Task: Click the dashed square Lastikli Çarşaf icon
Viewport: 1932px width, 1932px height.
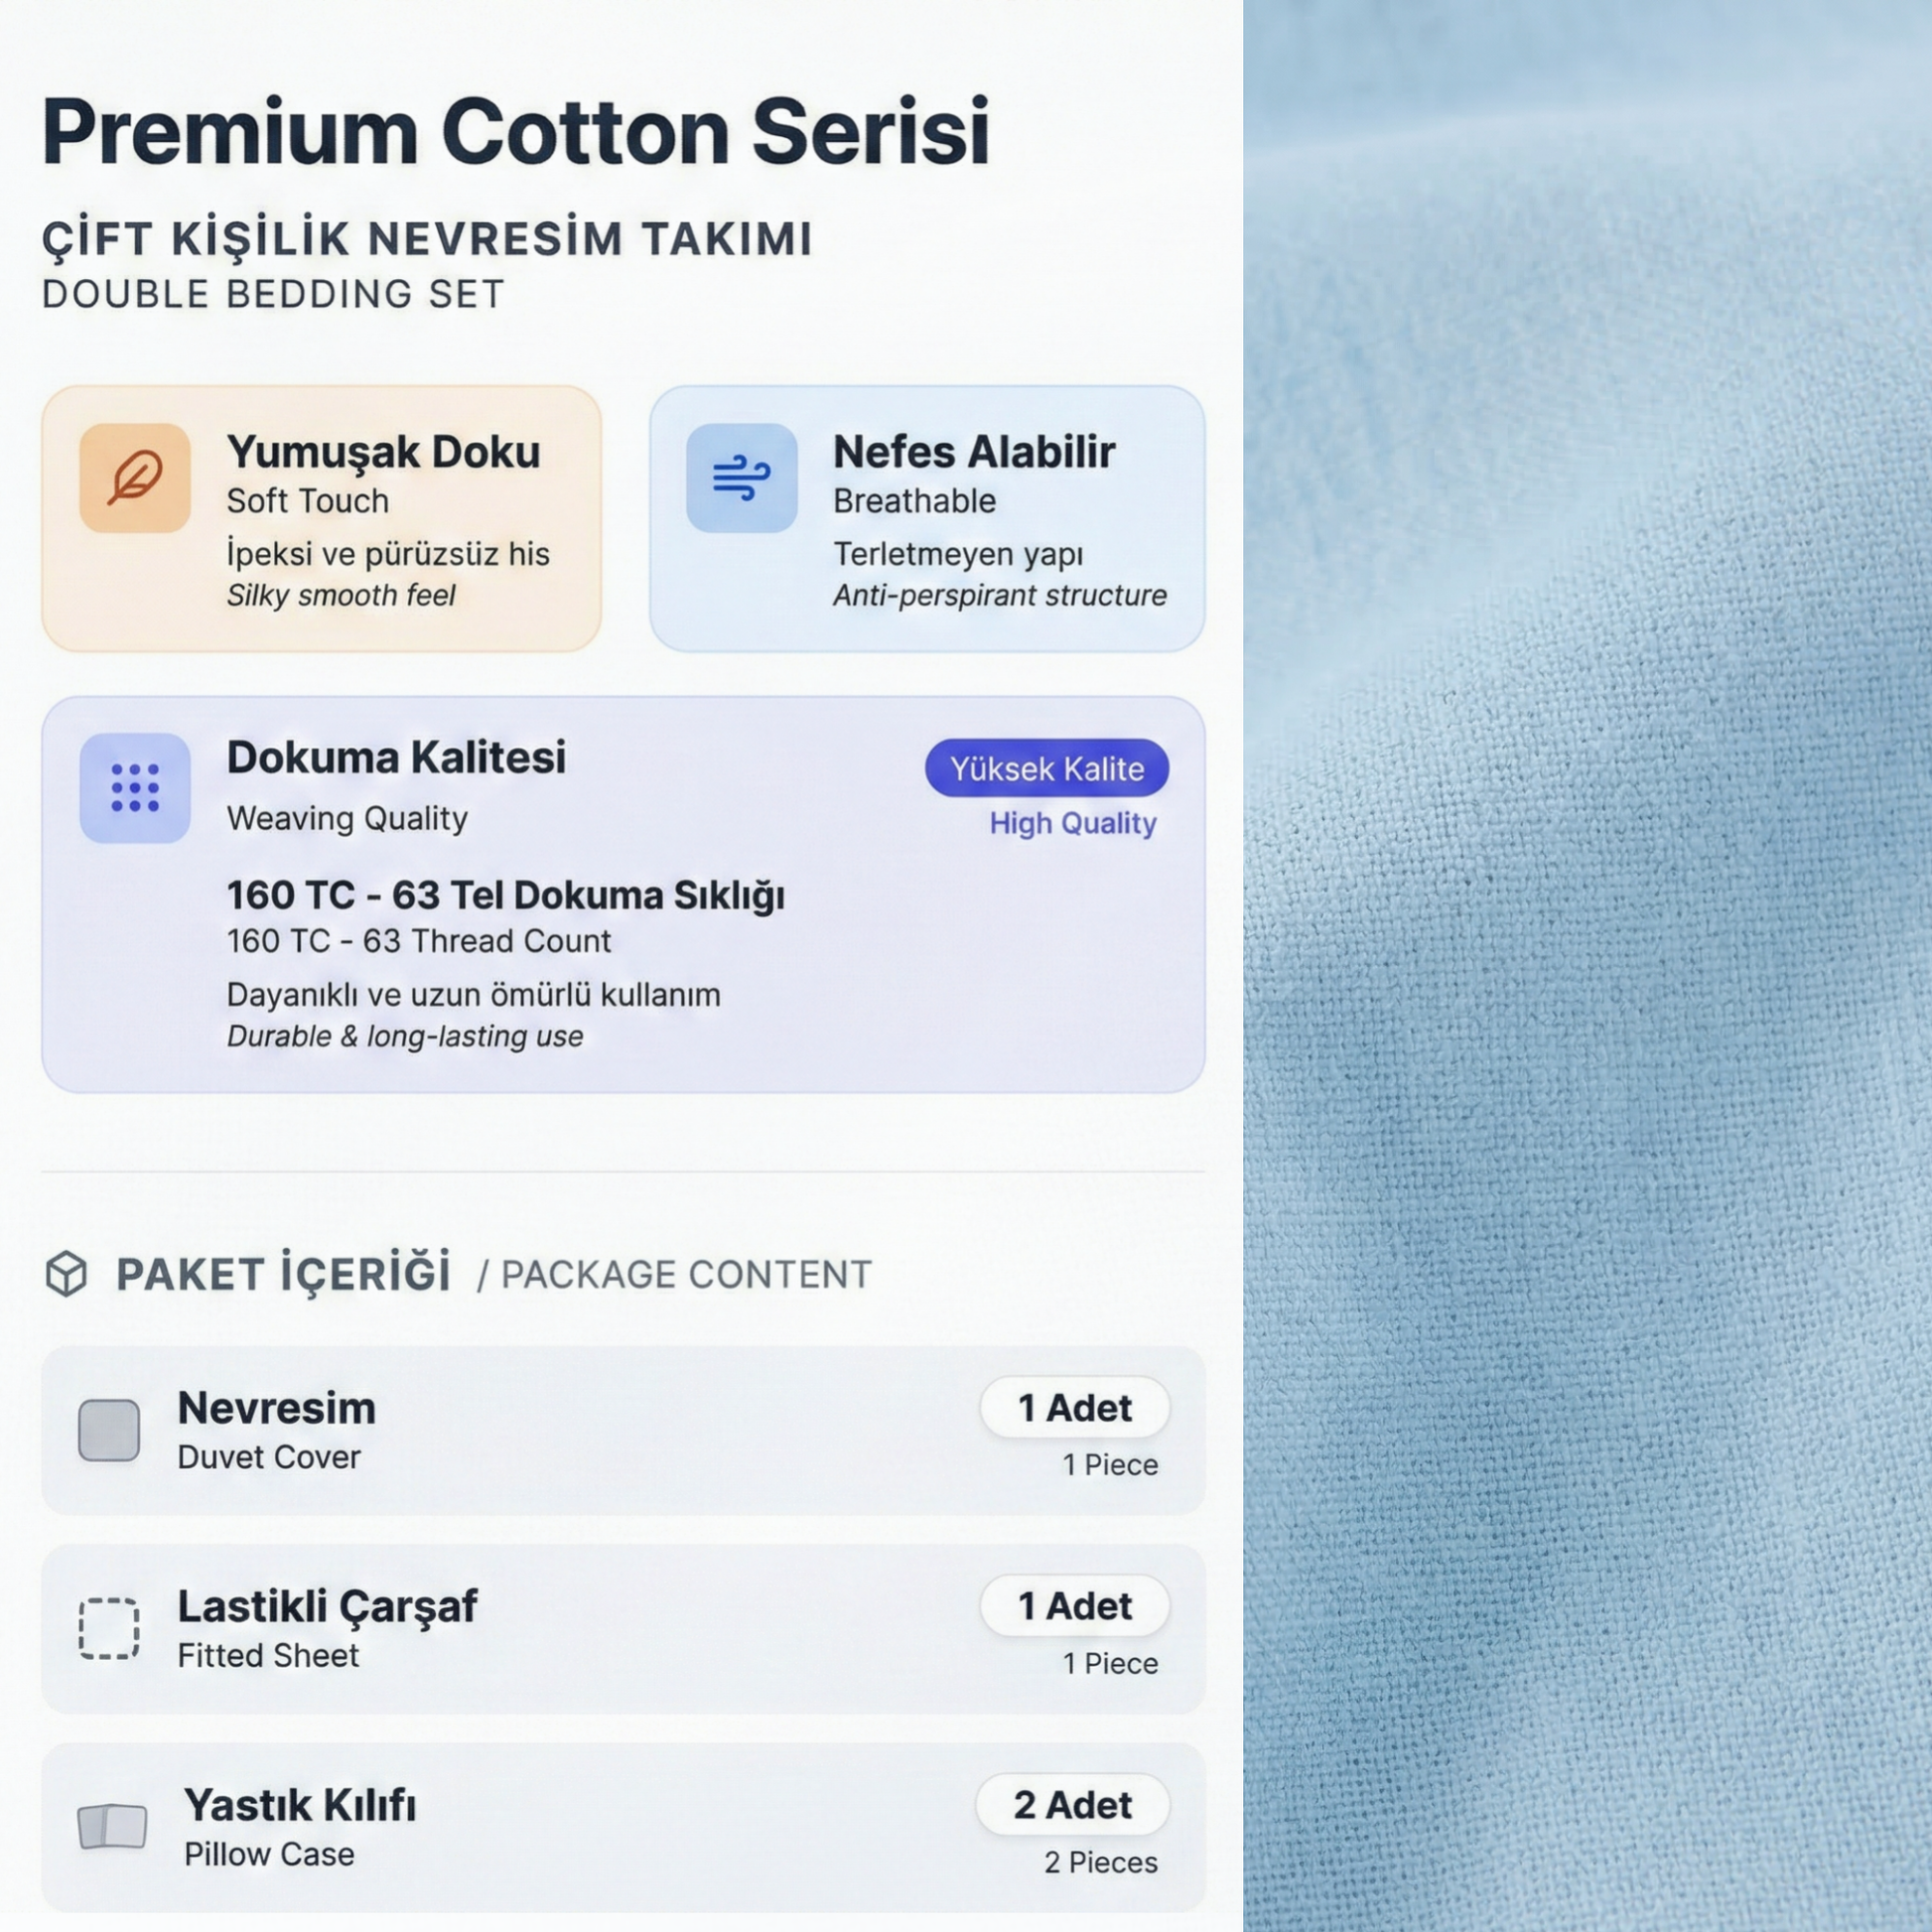Action: click(x=109, y=1628)
